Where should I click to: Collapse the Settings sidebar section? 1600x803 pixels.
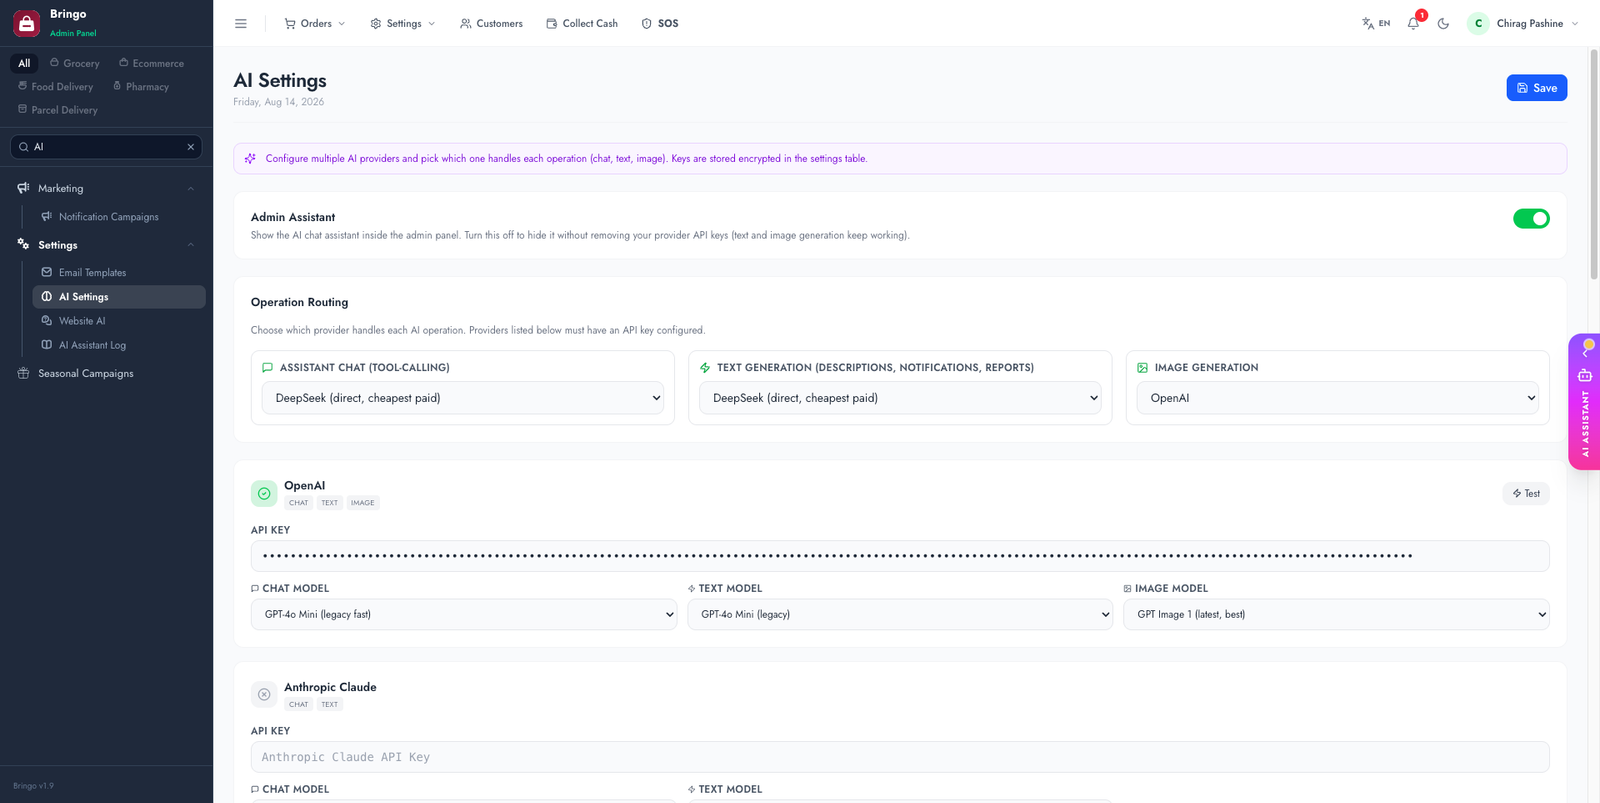pos(191,245)
